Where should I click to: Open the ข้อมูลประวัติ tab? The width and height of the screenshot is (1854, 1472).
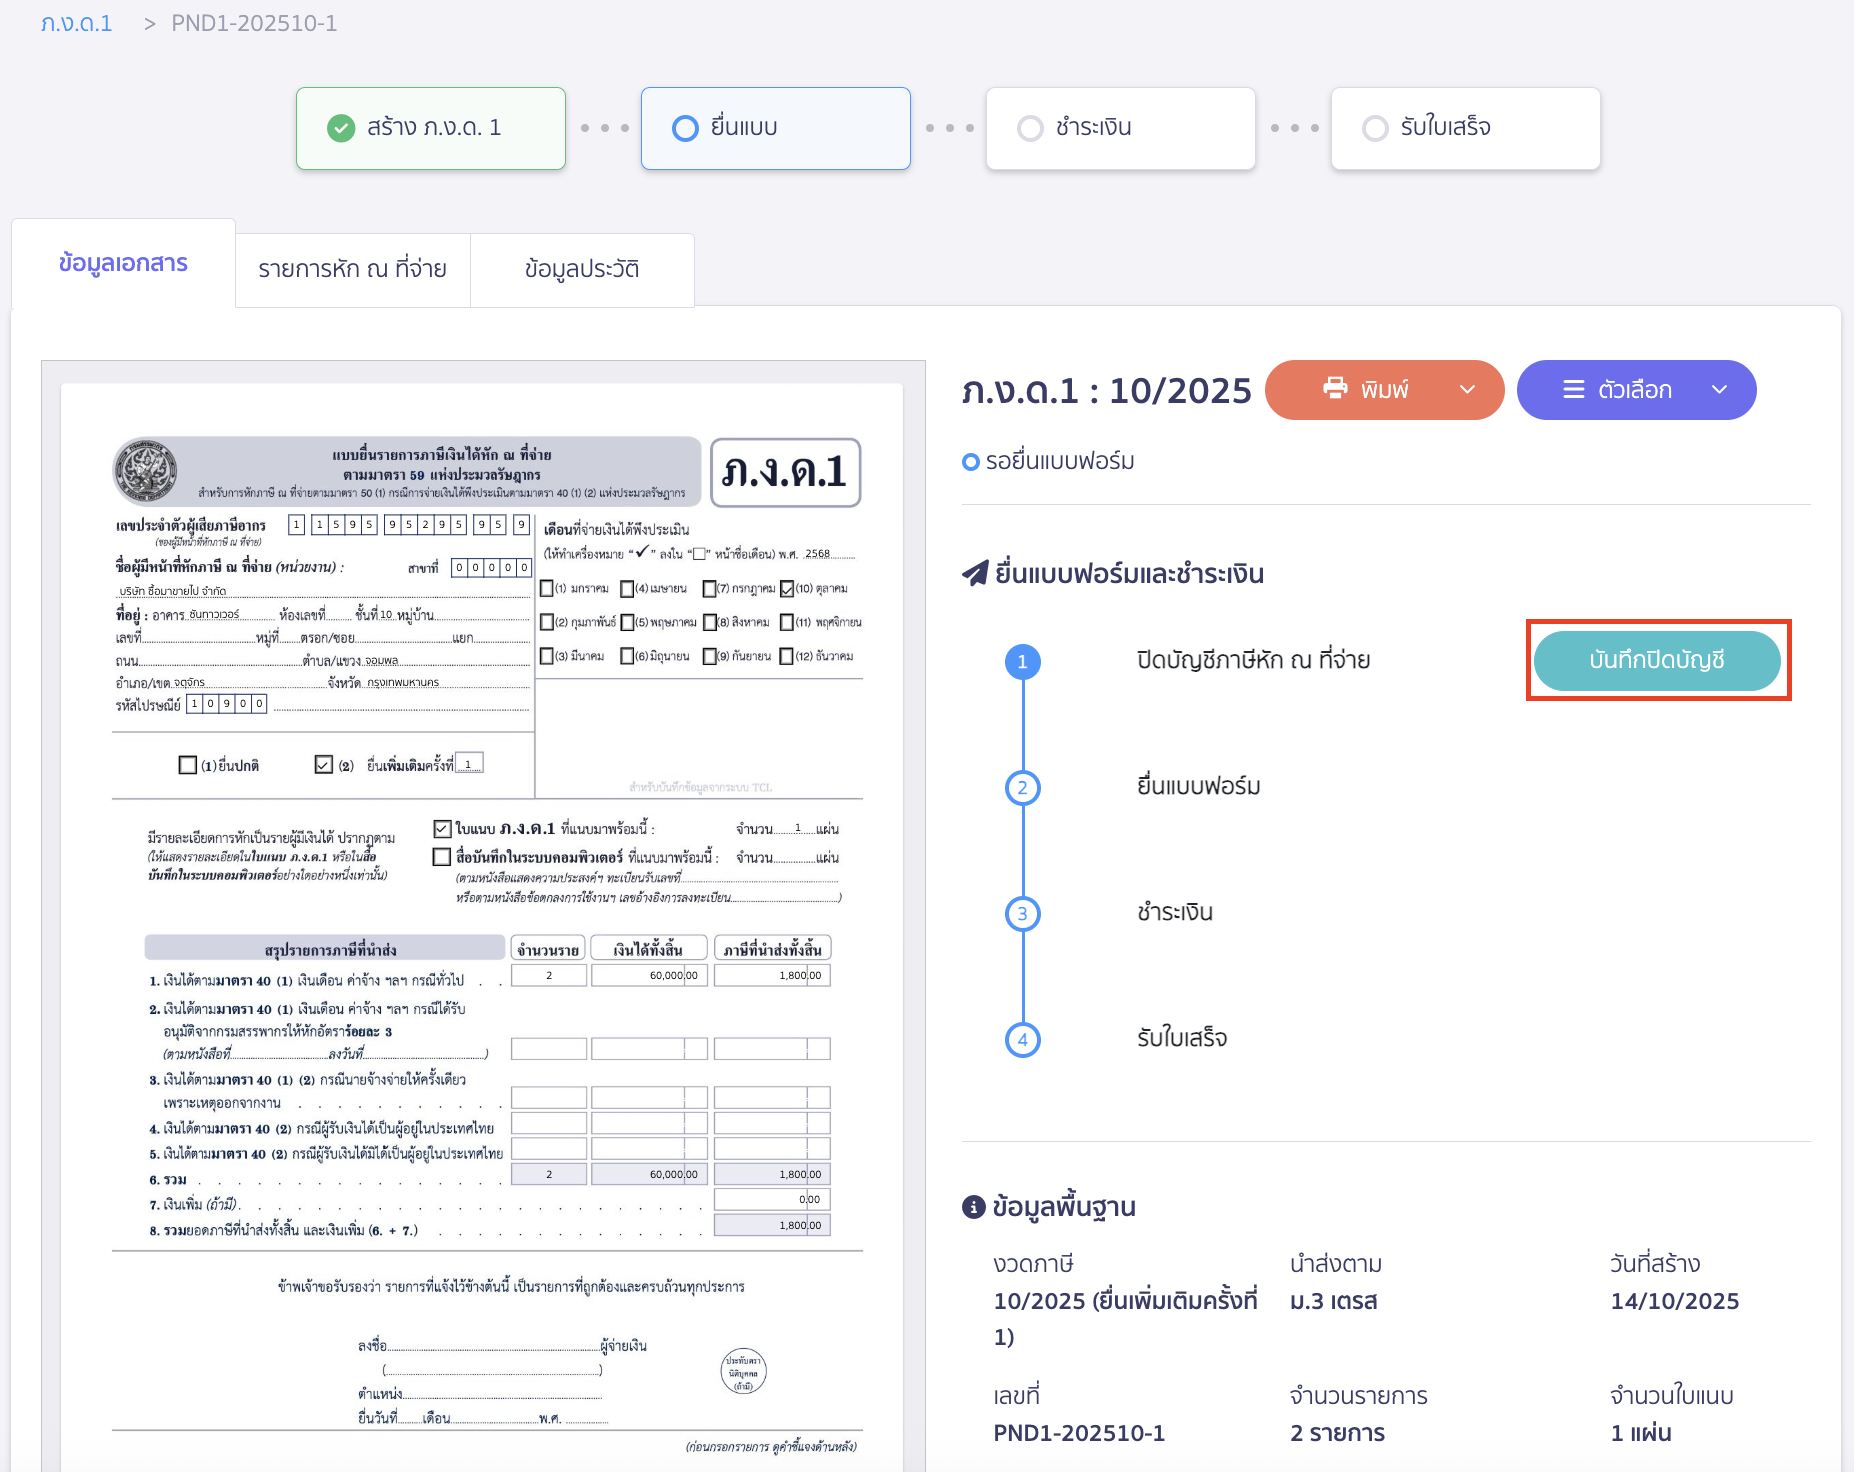pos(583,269)
